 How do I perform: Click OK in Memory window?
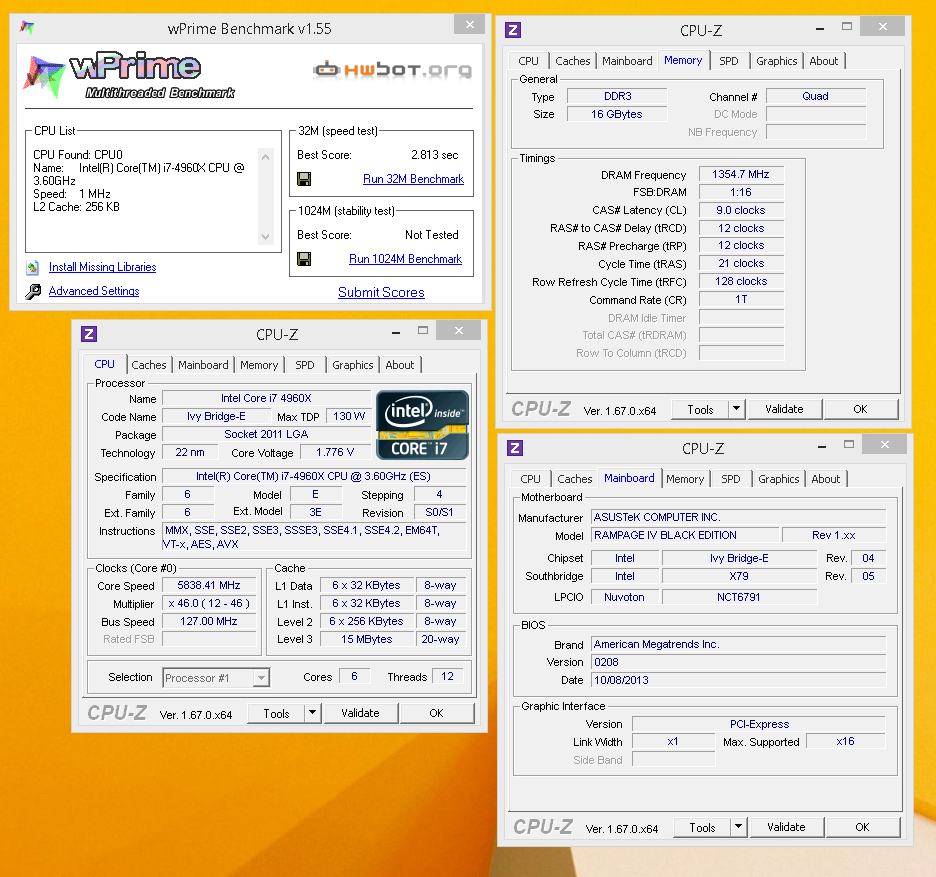pyautogui.click(x=860, y=409)
